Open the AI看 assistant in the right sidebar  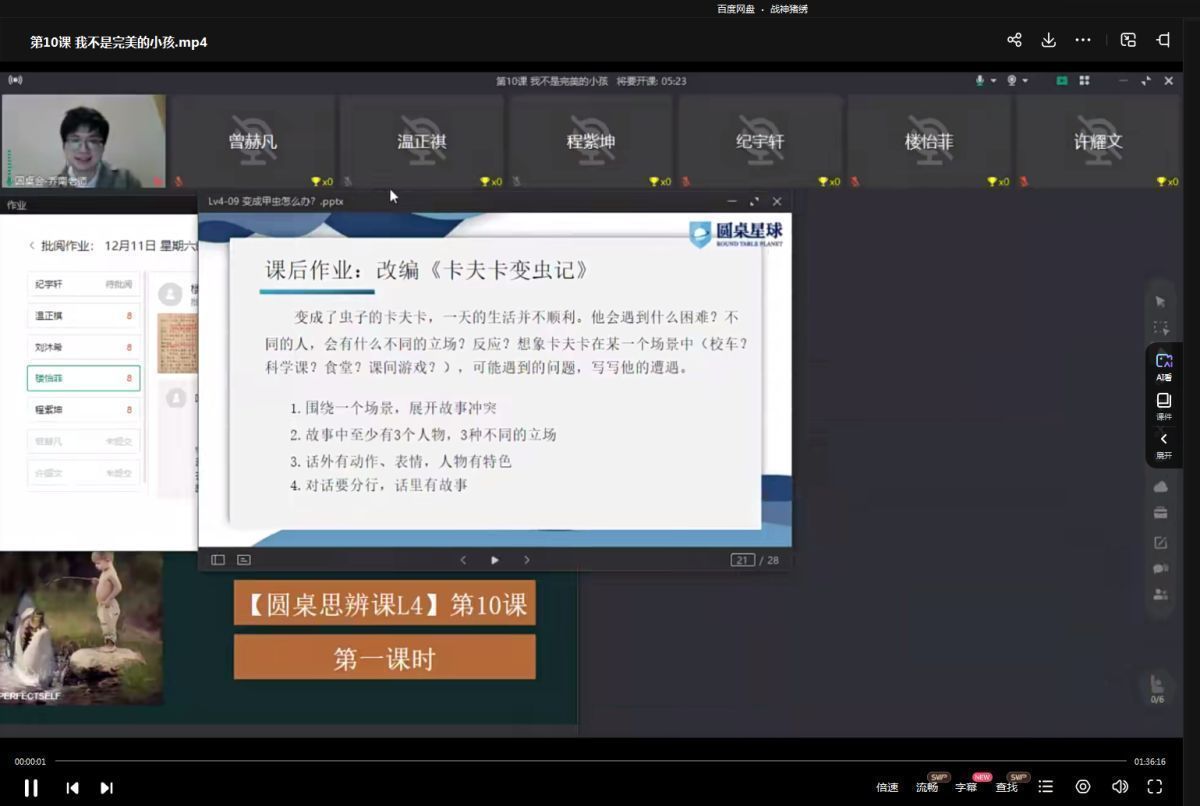[1164, 366]
